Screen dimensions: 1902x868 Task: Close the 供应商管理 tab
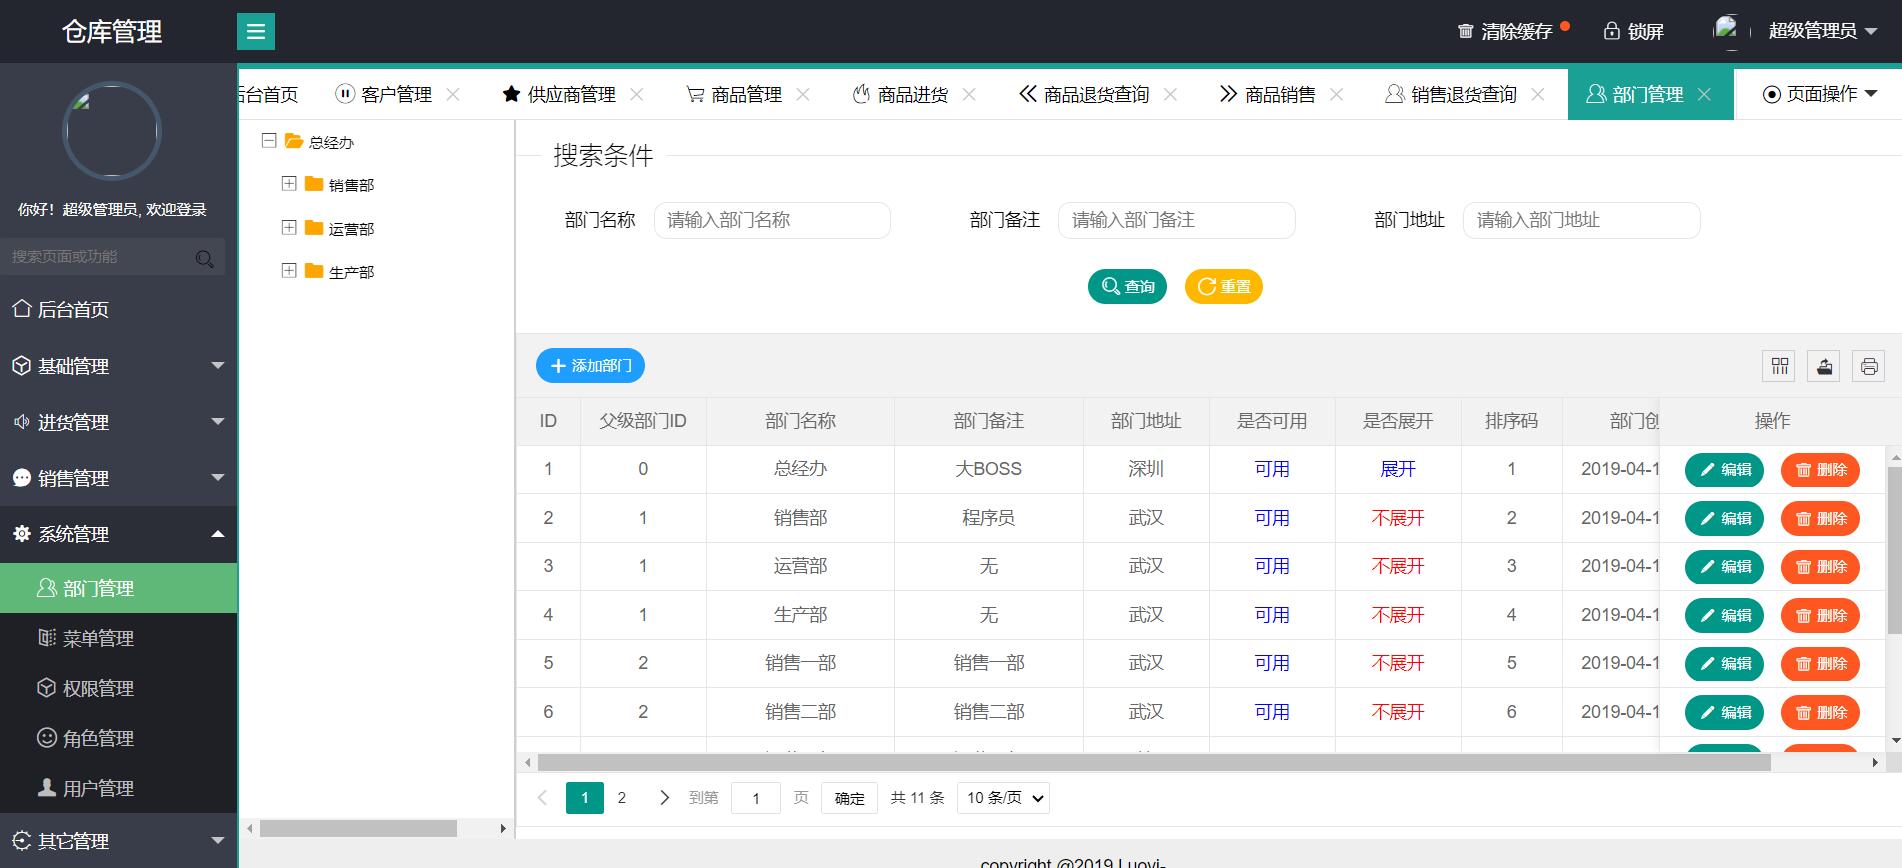pyautogui.click(x=637, y=94)
